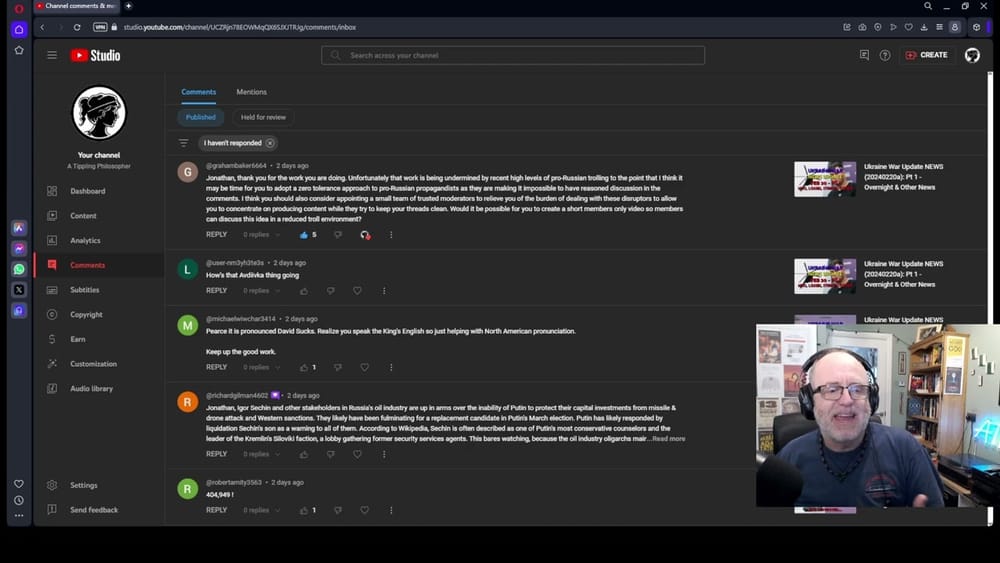Image resolution: width=1000 pixels, height=563 pixels.
Task: Click Read more on richardgilman4602's comment
Action: click(668, 439)
